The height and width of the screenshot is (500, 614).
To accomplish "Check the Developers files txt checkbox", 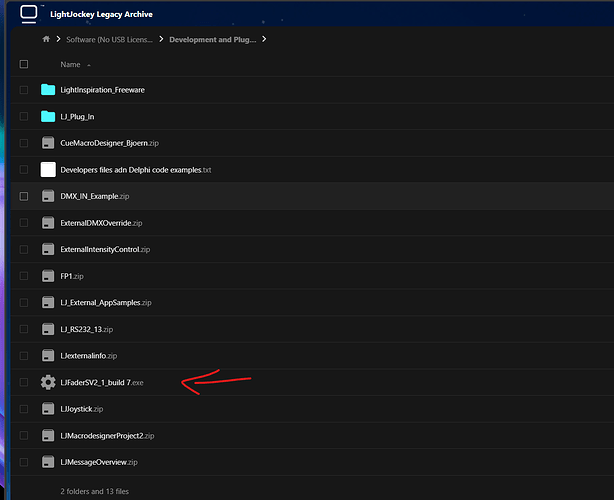I will pyautogui.click(x=24, y=170).
